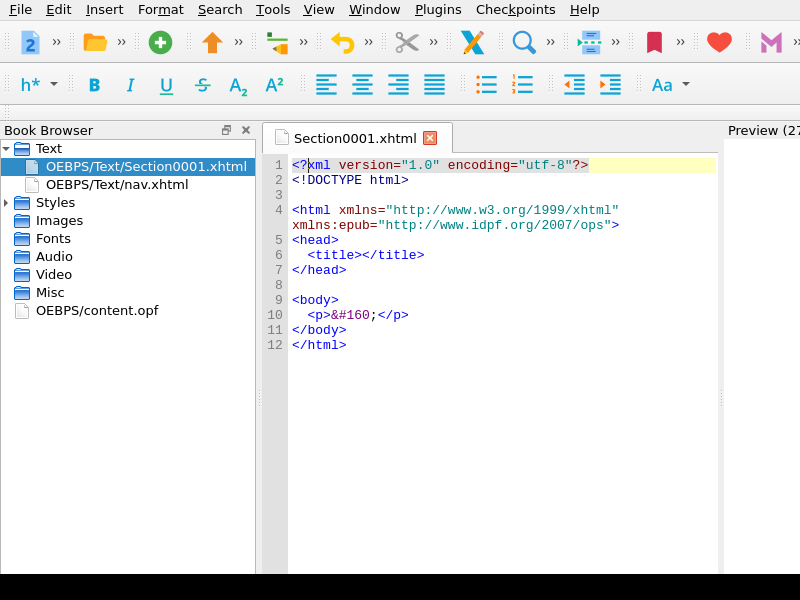This screenshot has width=800, height=600.
Task: Undo the last edit
Action: (x=342, y=43)
